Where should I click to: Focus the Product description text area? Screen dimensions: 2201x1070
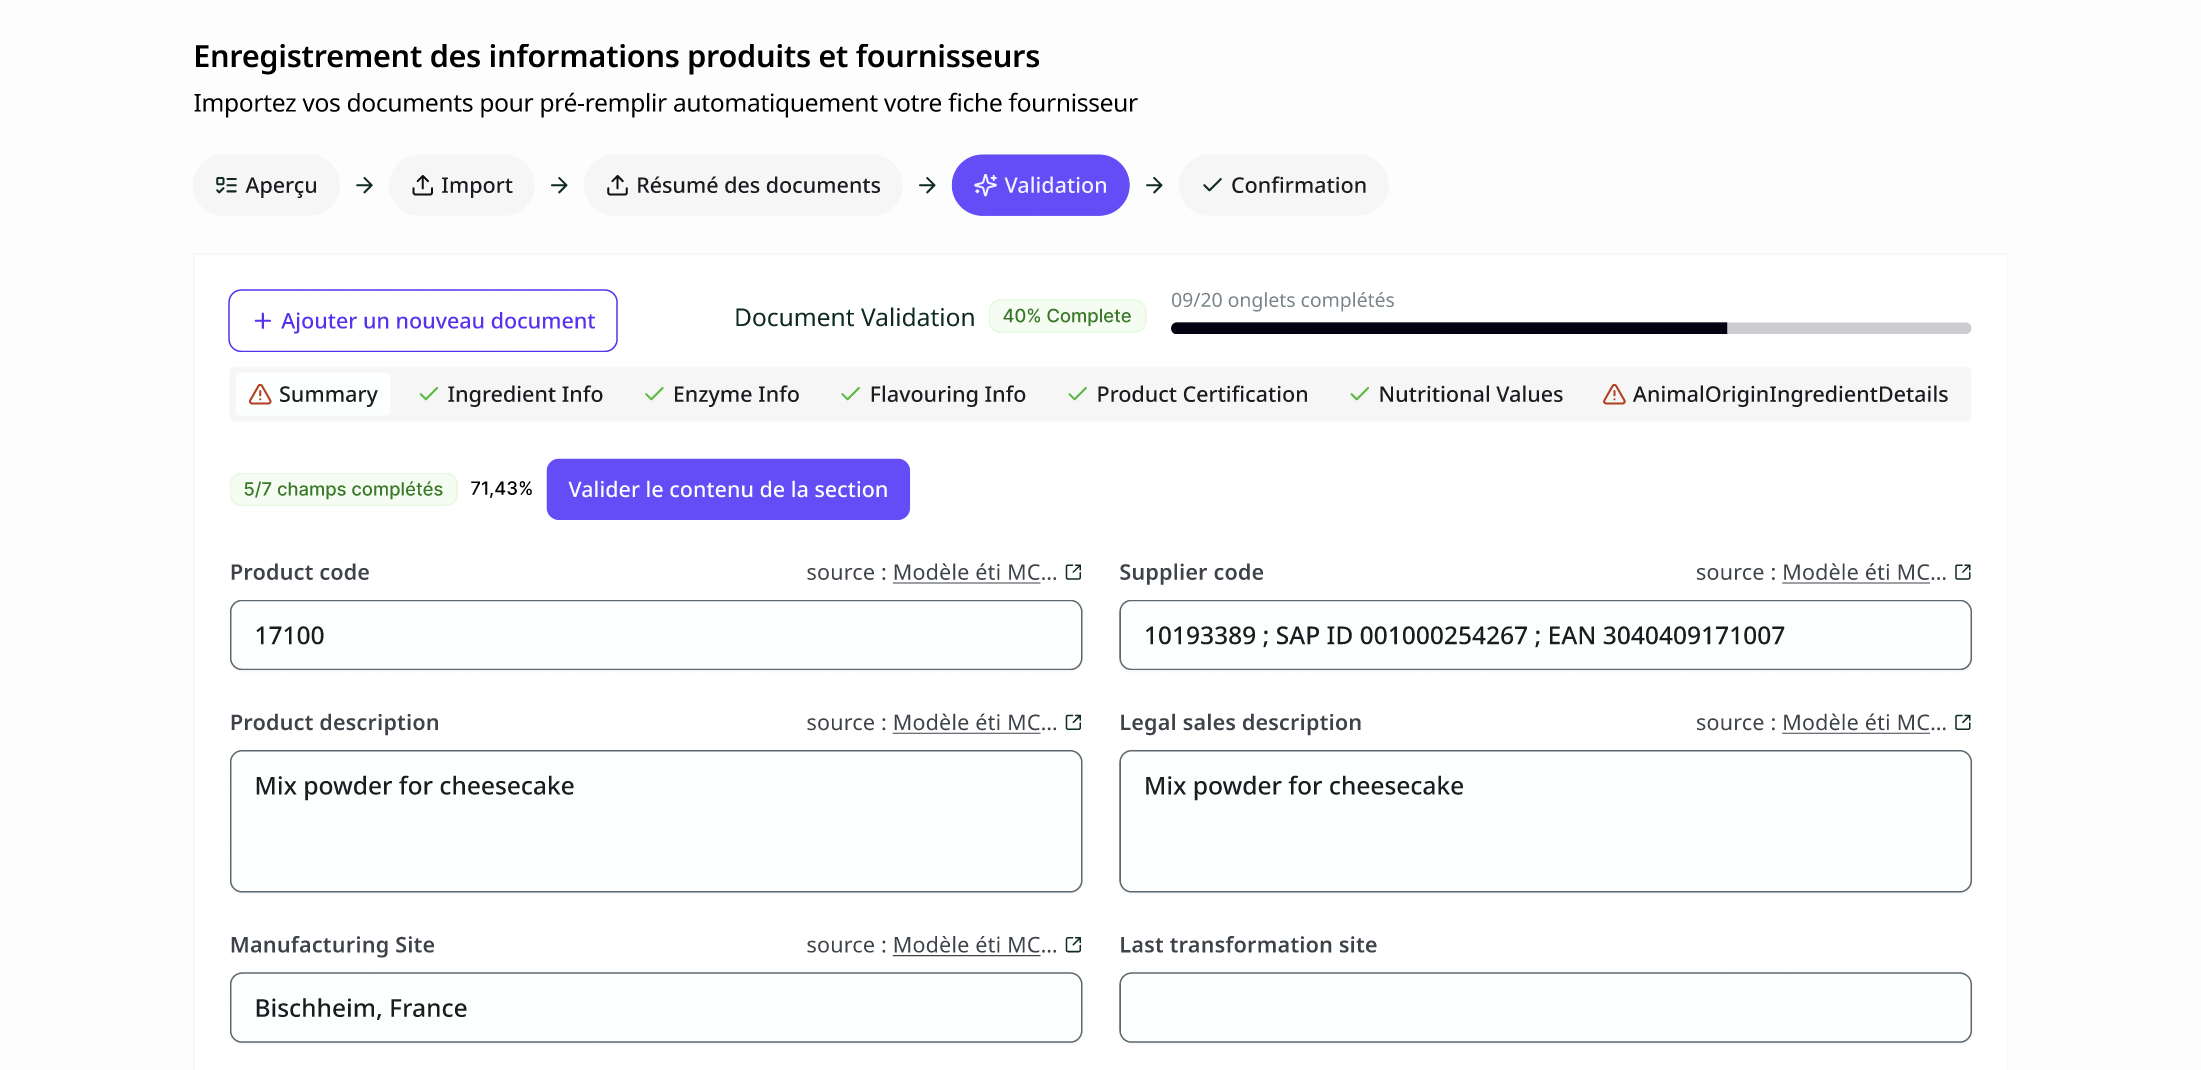[x=656, y=821]
